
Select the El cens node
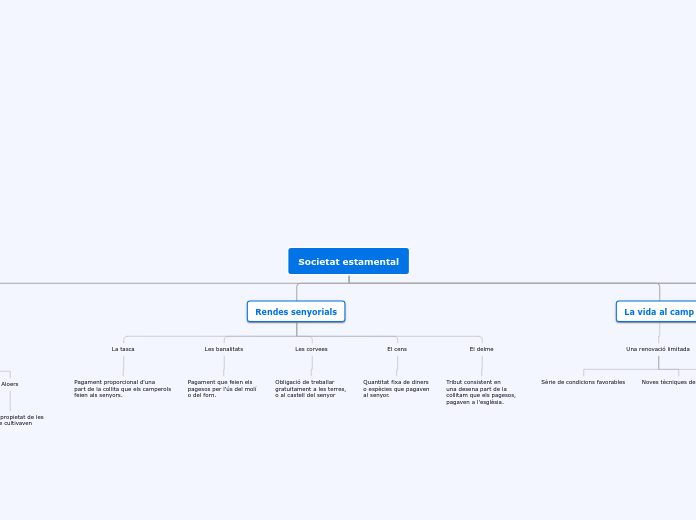pos(397,349)
